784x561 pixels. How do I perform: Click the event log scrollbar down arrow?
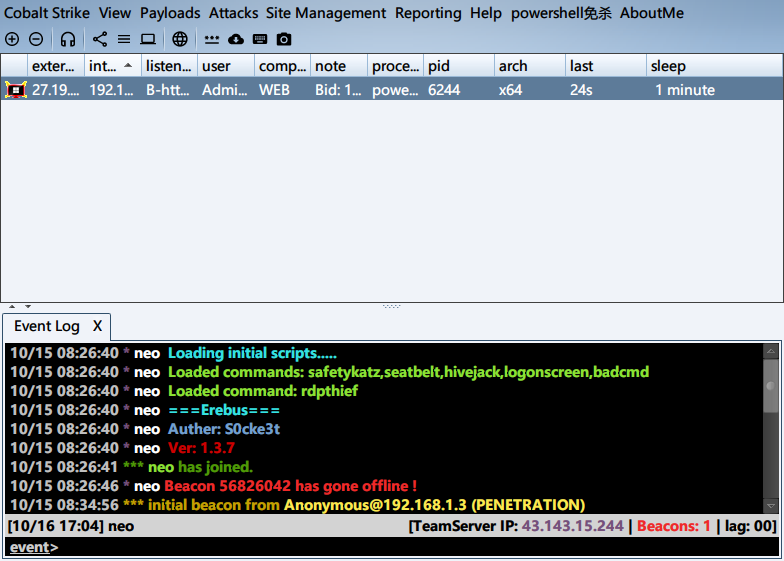(x=770, y=506)
